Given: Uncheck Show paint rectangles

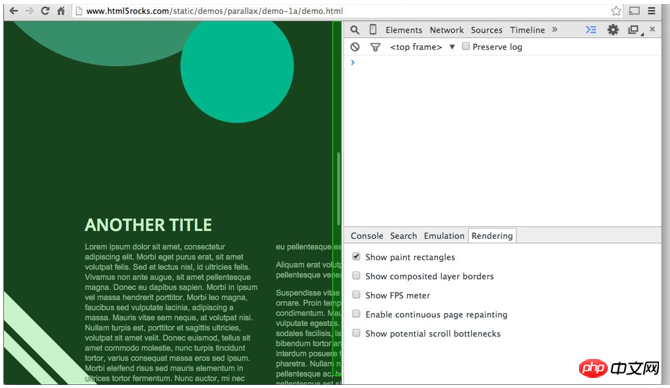Looking at the screenshot, I should pos(356,256).
